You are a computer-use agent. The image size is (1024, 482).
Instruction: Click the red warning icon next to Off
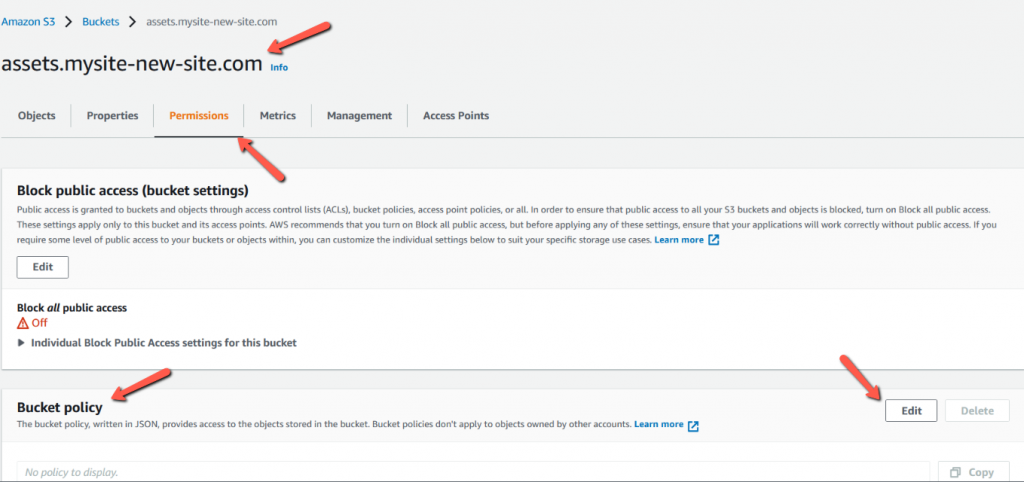coord(23,323)
